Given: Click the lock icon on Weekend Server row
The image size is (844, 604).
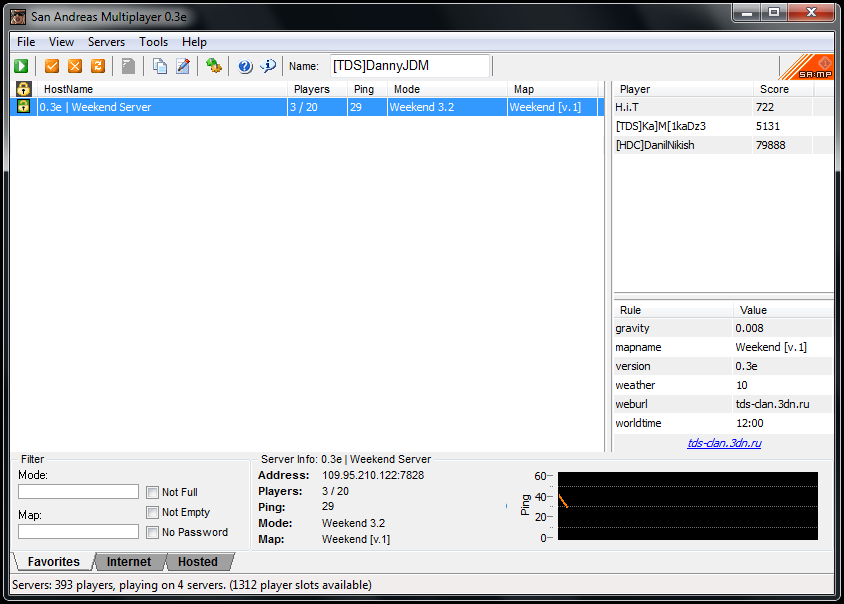Looking at the screenshot, I should (23, 106).
